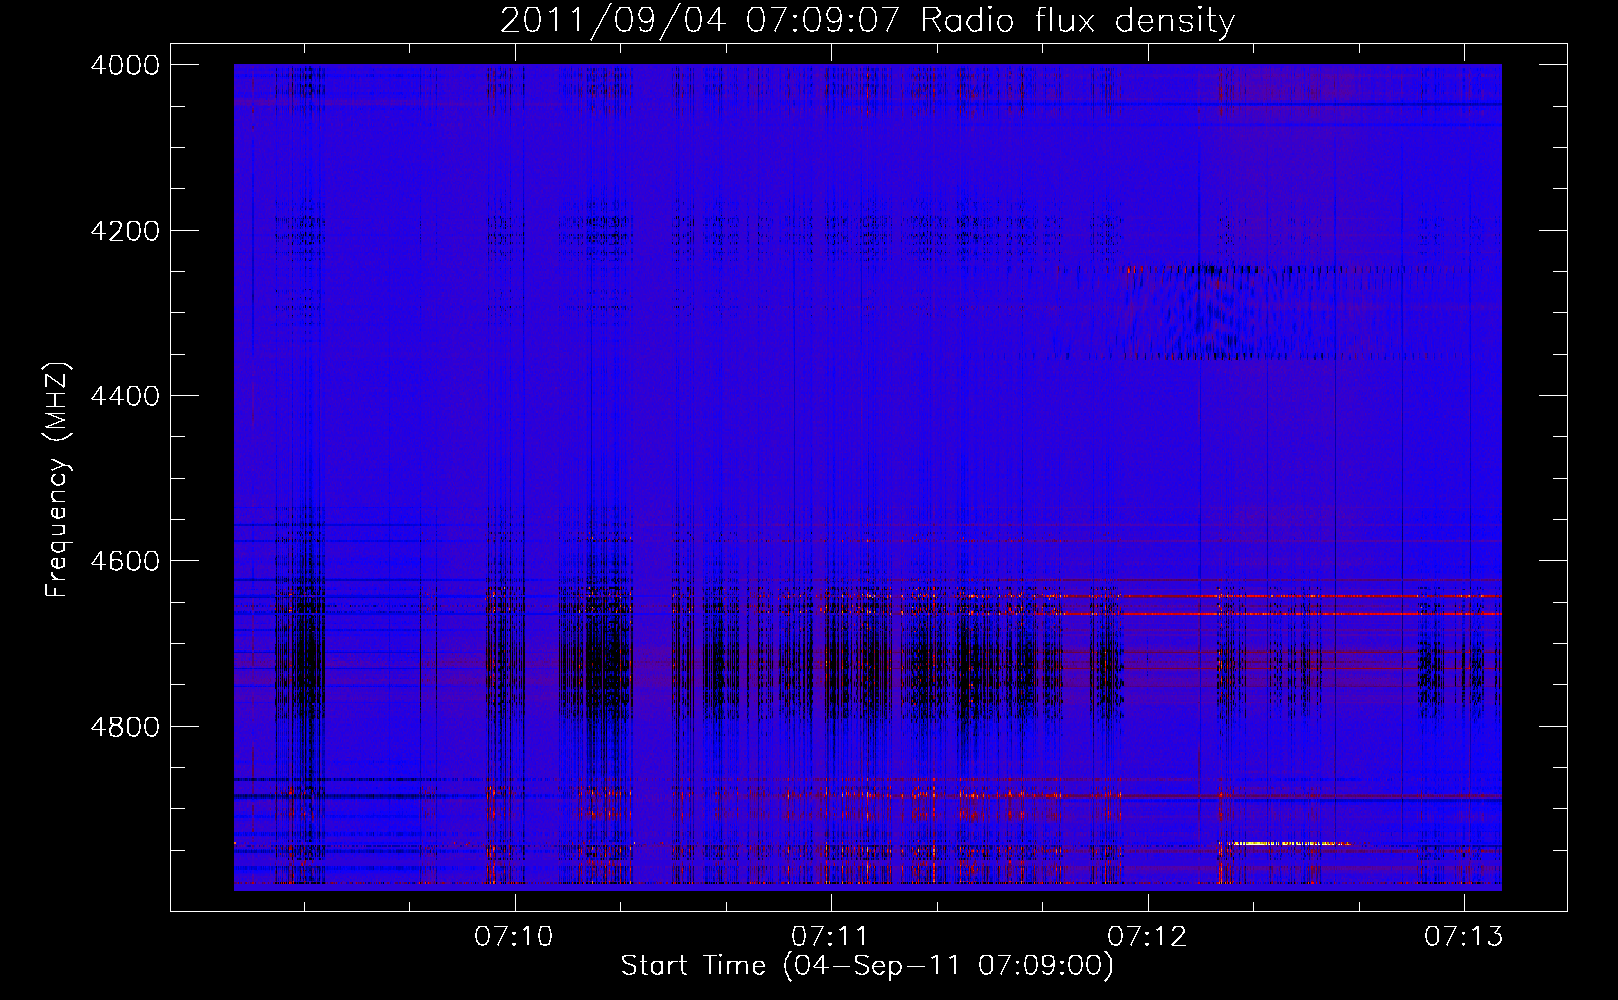Image resolution: width=1618 pixels, height=1000 pixels.
Task: Click the 'Start Time (04-Sep-11 07:09:00)' axis title
Action: point(867,966)
